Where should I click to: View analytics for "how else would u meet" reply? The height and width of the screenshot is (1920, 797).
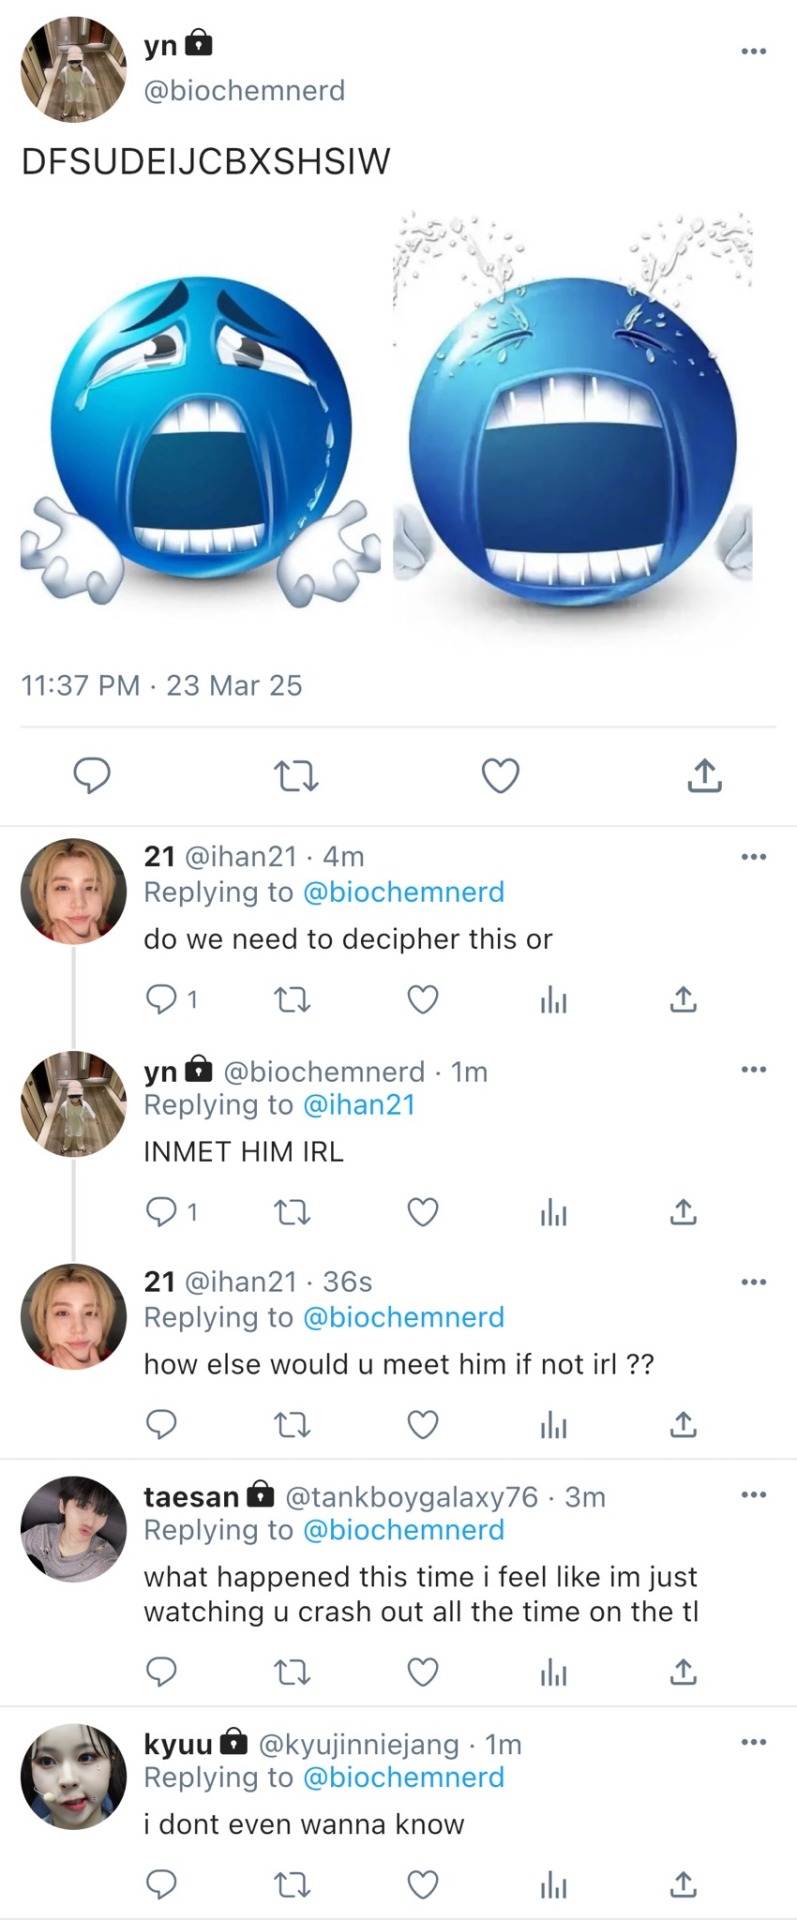(x=553, y=1424)
